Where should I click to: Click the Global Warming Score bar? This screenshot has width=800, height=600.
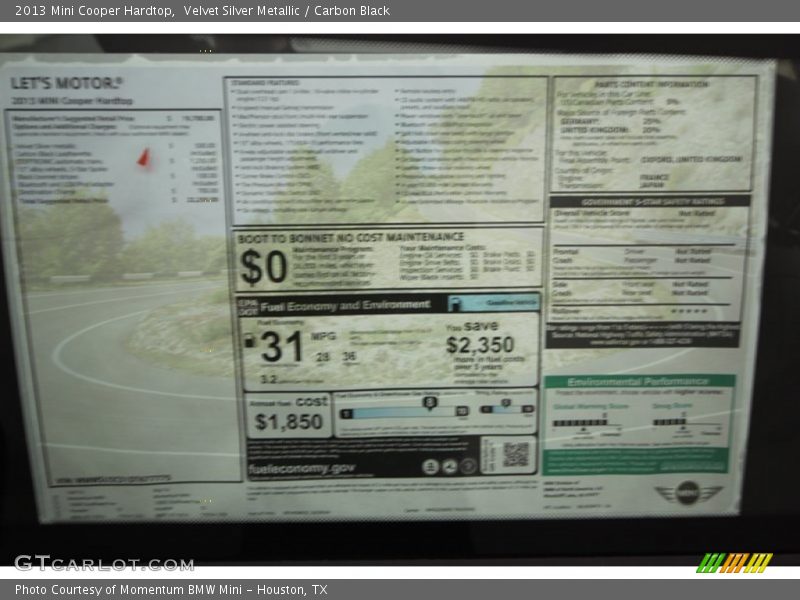[580, 422]
